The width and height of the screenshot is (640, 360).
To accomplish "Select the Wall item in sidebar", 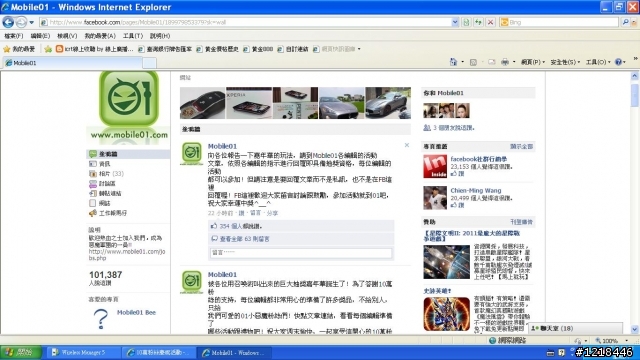I will pos(128,154).
